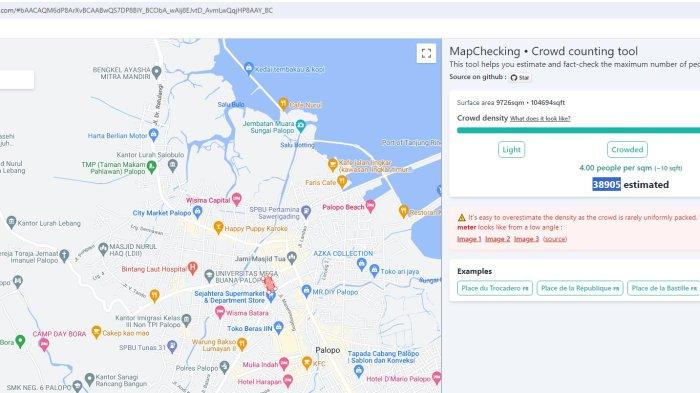The image size is (700, 393).
Task: Click Faris Cafe restaurant pin
Action: tap(342, 181)
